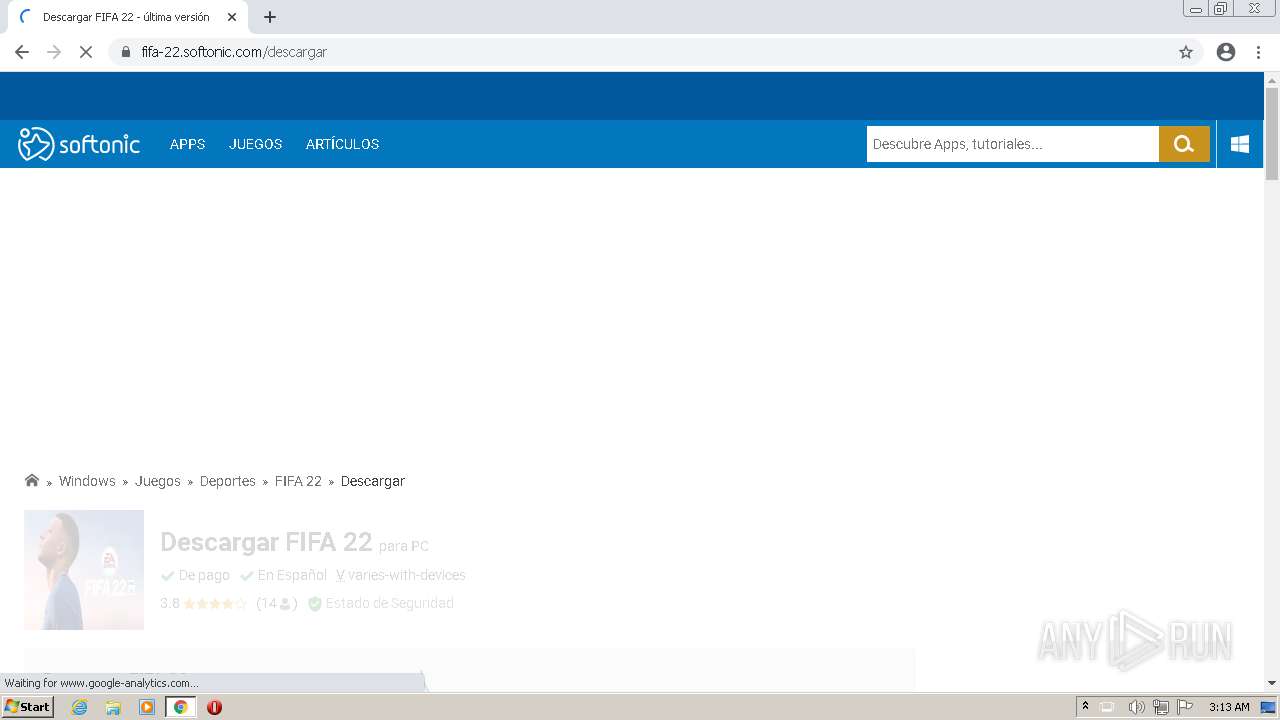This screenshot has width=1280, height=720.
Task: Open the Windows breadcrumb link
Action: tap(87, 481)
